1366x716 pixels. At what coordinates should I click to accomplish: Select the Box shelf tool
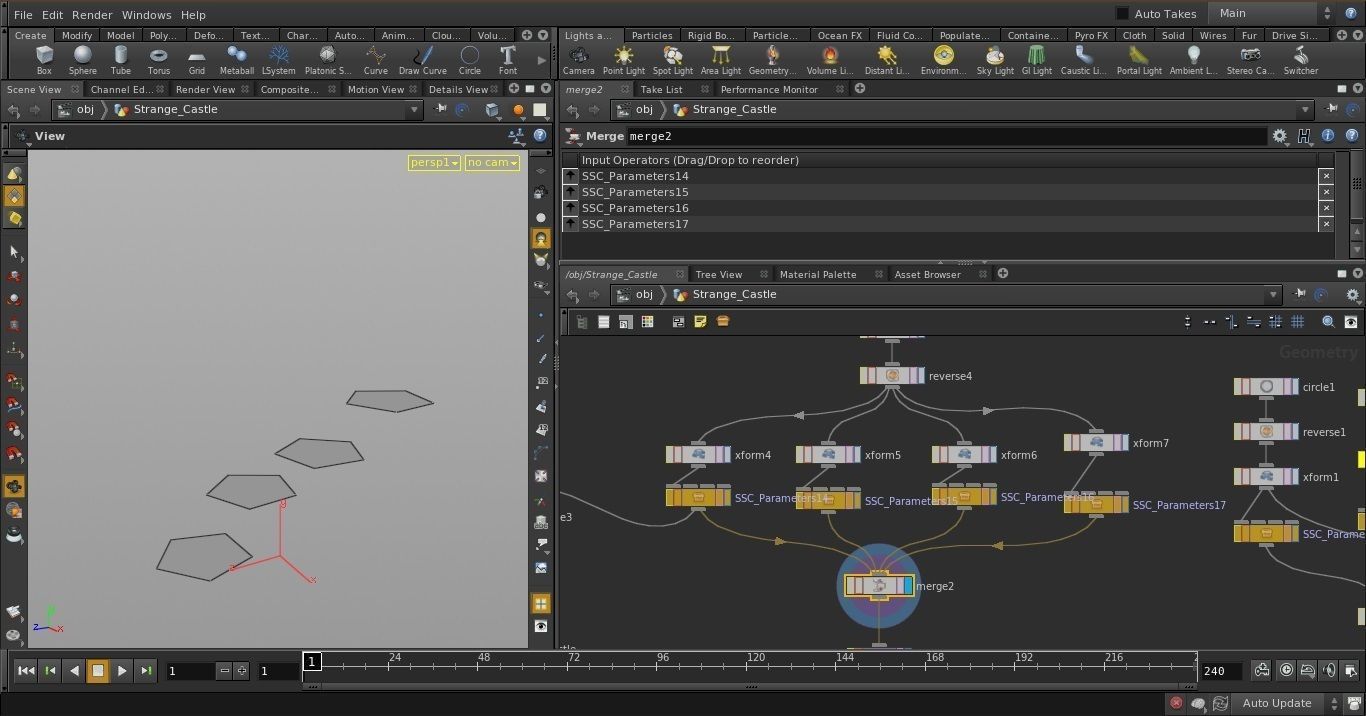coord(44,60)
